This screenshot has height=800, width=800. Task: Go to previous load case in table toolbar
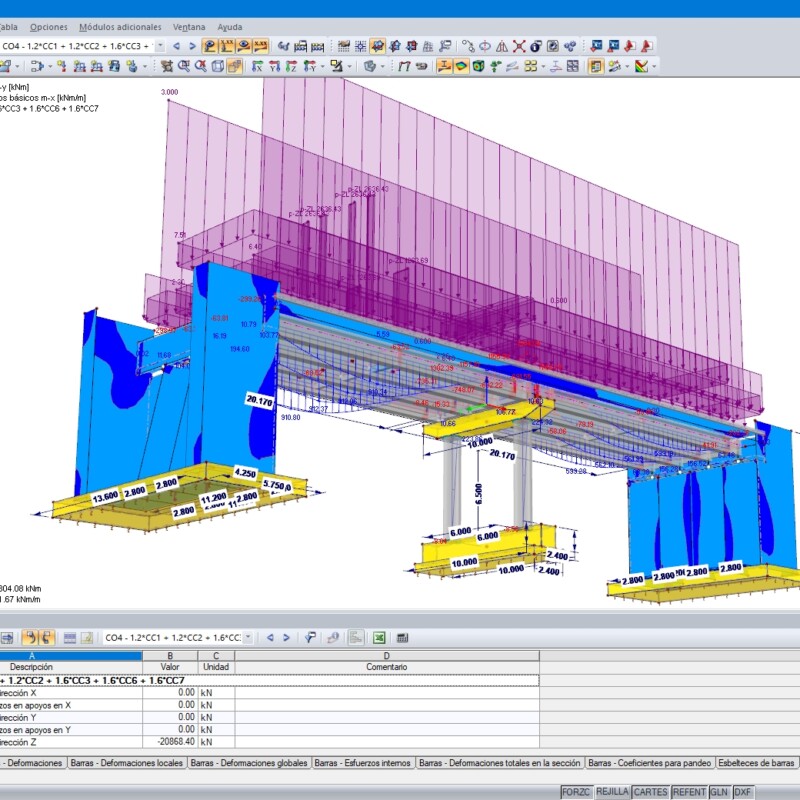tap(270, 638)
